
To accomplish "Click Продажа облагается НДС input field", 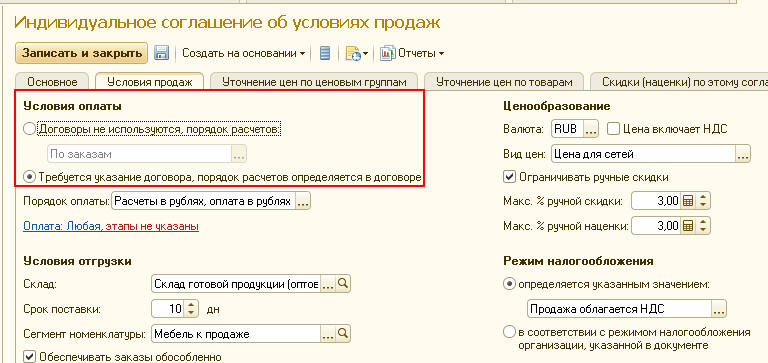I will coord(620,310).
